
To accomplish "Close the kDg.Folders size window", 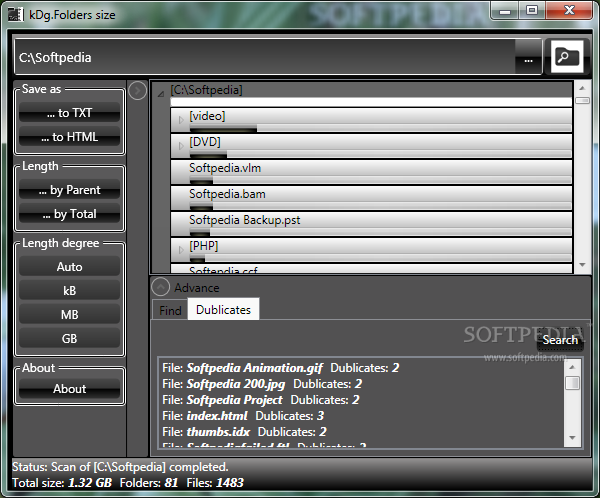I will 569,10.
